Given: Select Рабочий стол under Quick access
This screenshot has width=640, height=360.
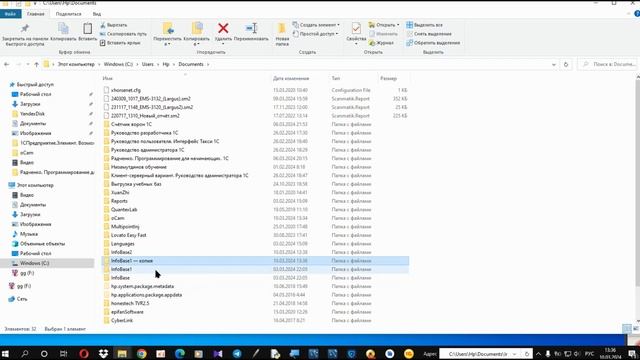Looking at the screenshot, I should point(36,94).
